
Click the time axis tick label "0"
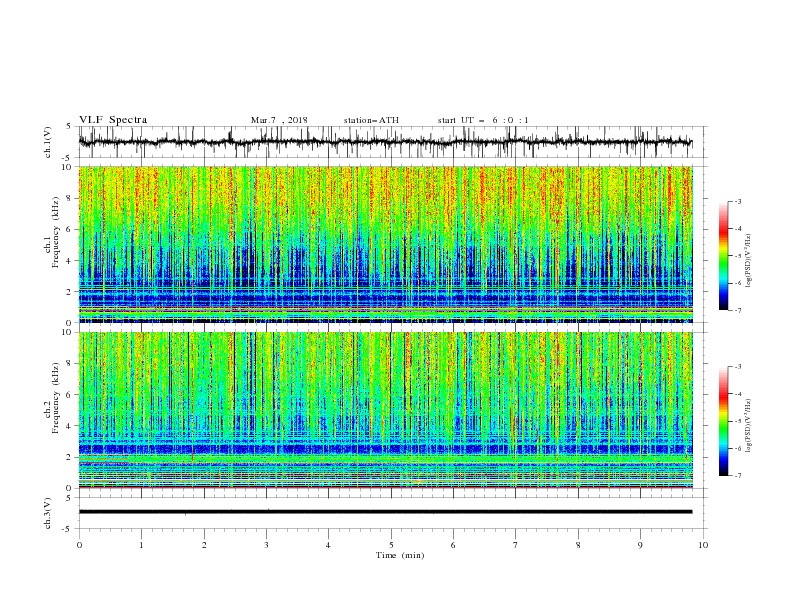[79, 545]
